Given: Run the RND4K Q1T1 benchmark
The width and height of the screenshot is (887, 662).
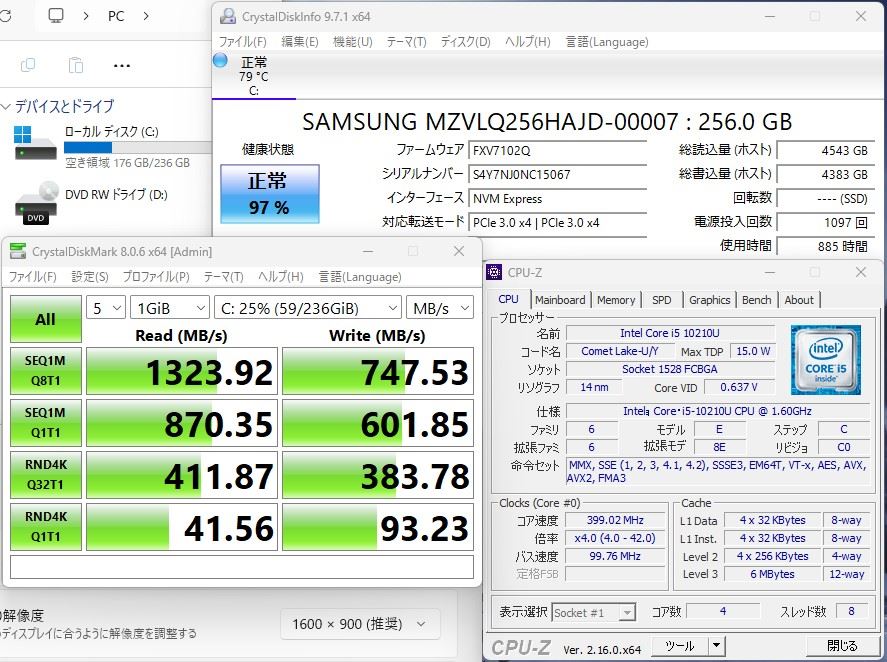Looking at the screenshot, I should coord(45,527).
